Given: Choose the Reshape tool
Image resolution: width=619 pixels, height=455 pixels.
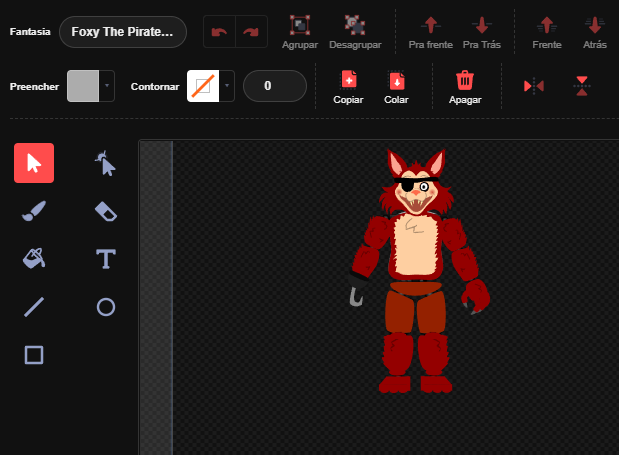Looking at the screenshot, I should point(105,163).
